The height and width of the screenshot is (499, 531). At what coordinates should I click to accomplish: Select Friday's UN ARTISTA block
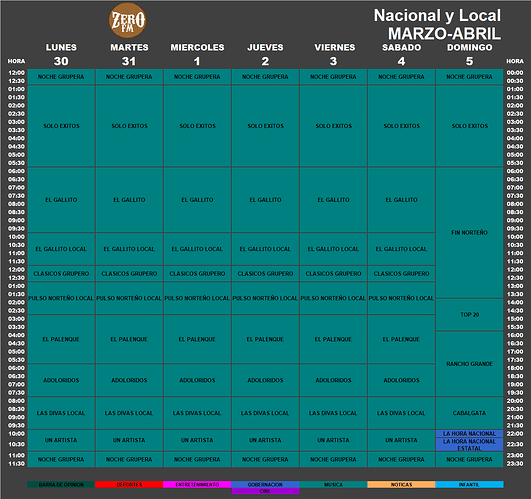[333, 440]
